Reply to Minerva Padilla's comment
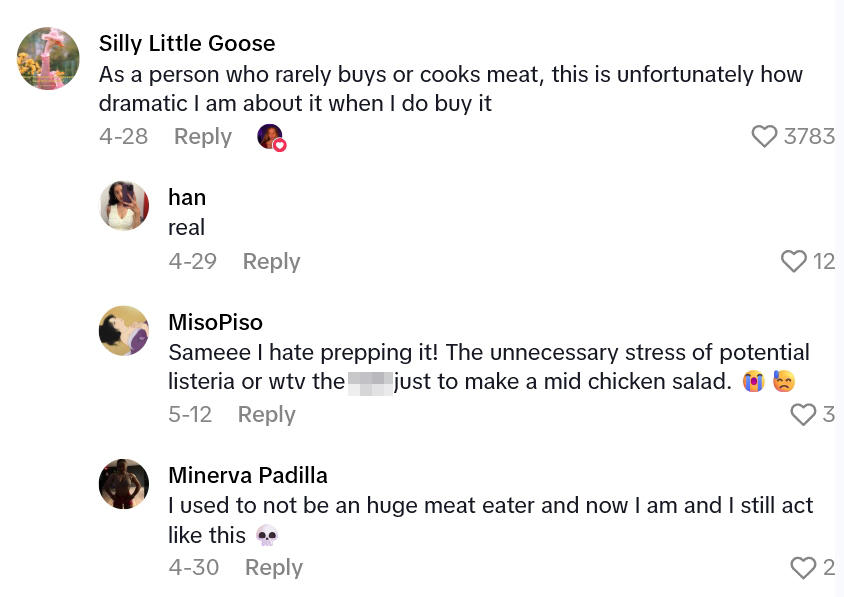Screen dimensions: 844x597 pos(273,567)
